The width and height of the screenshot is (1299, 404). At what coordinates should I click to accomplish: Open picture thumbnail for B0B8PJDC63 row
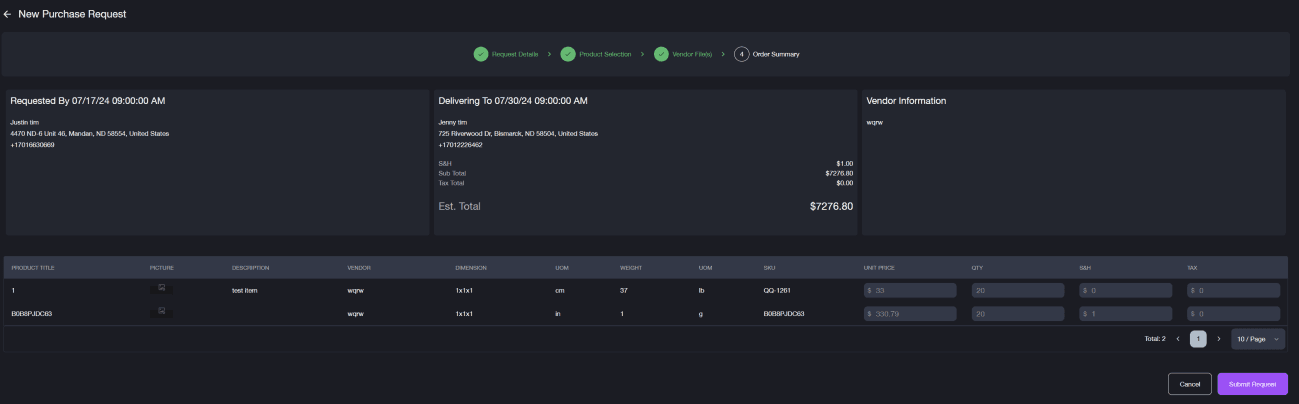pyautogui.click(x=161, y=313)
